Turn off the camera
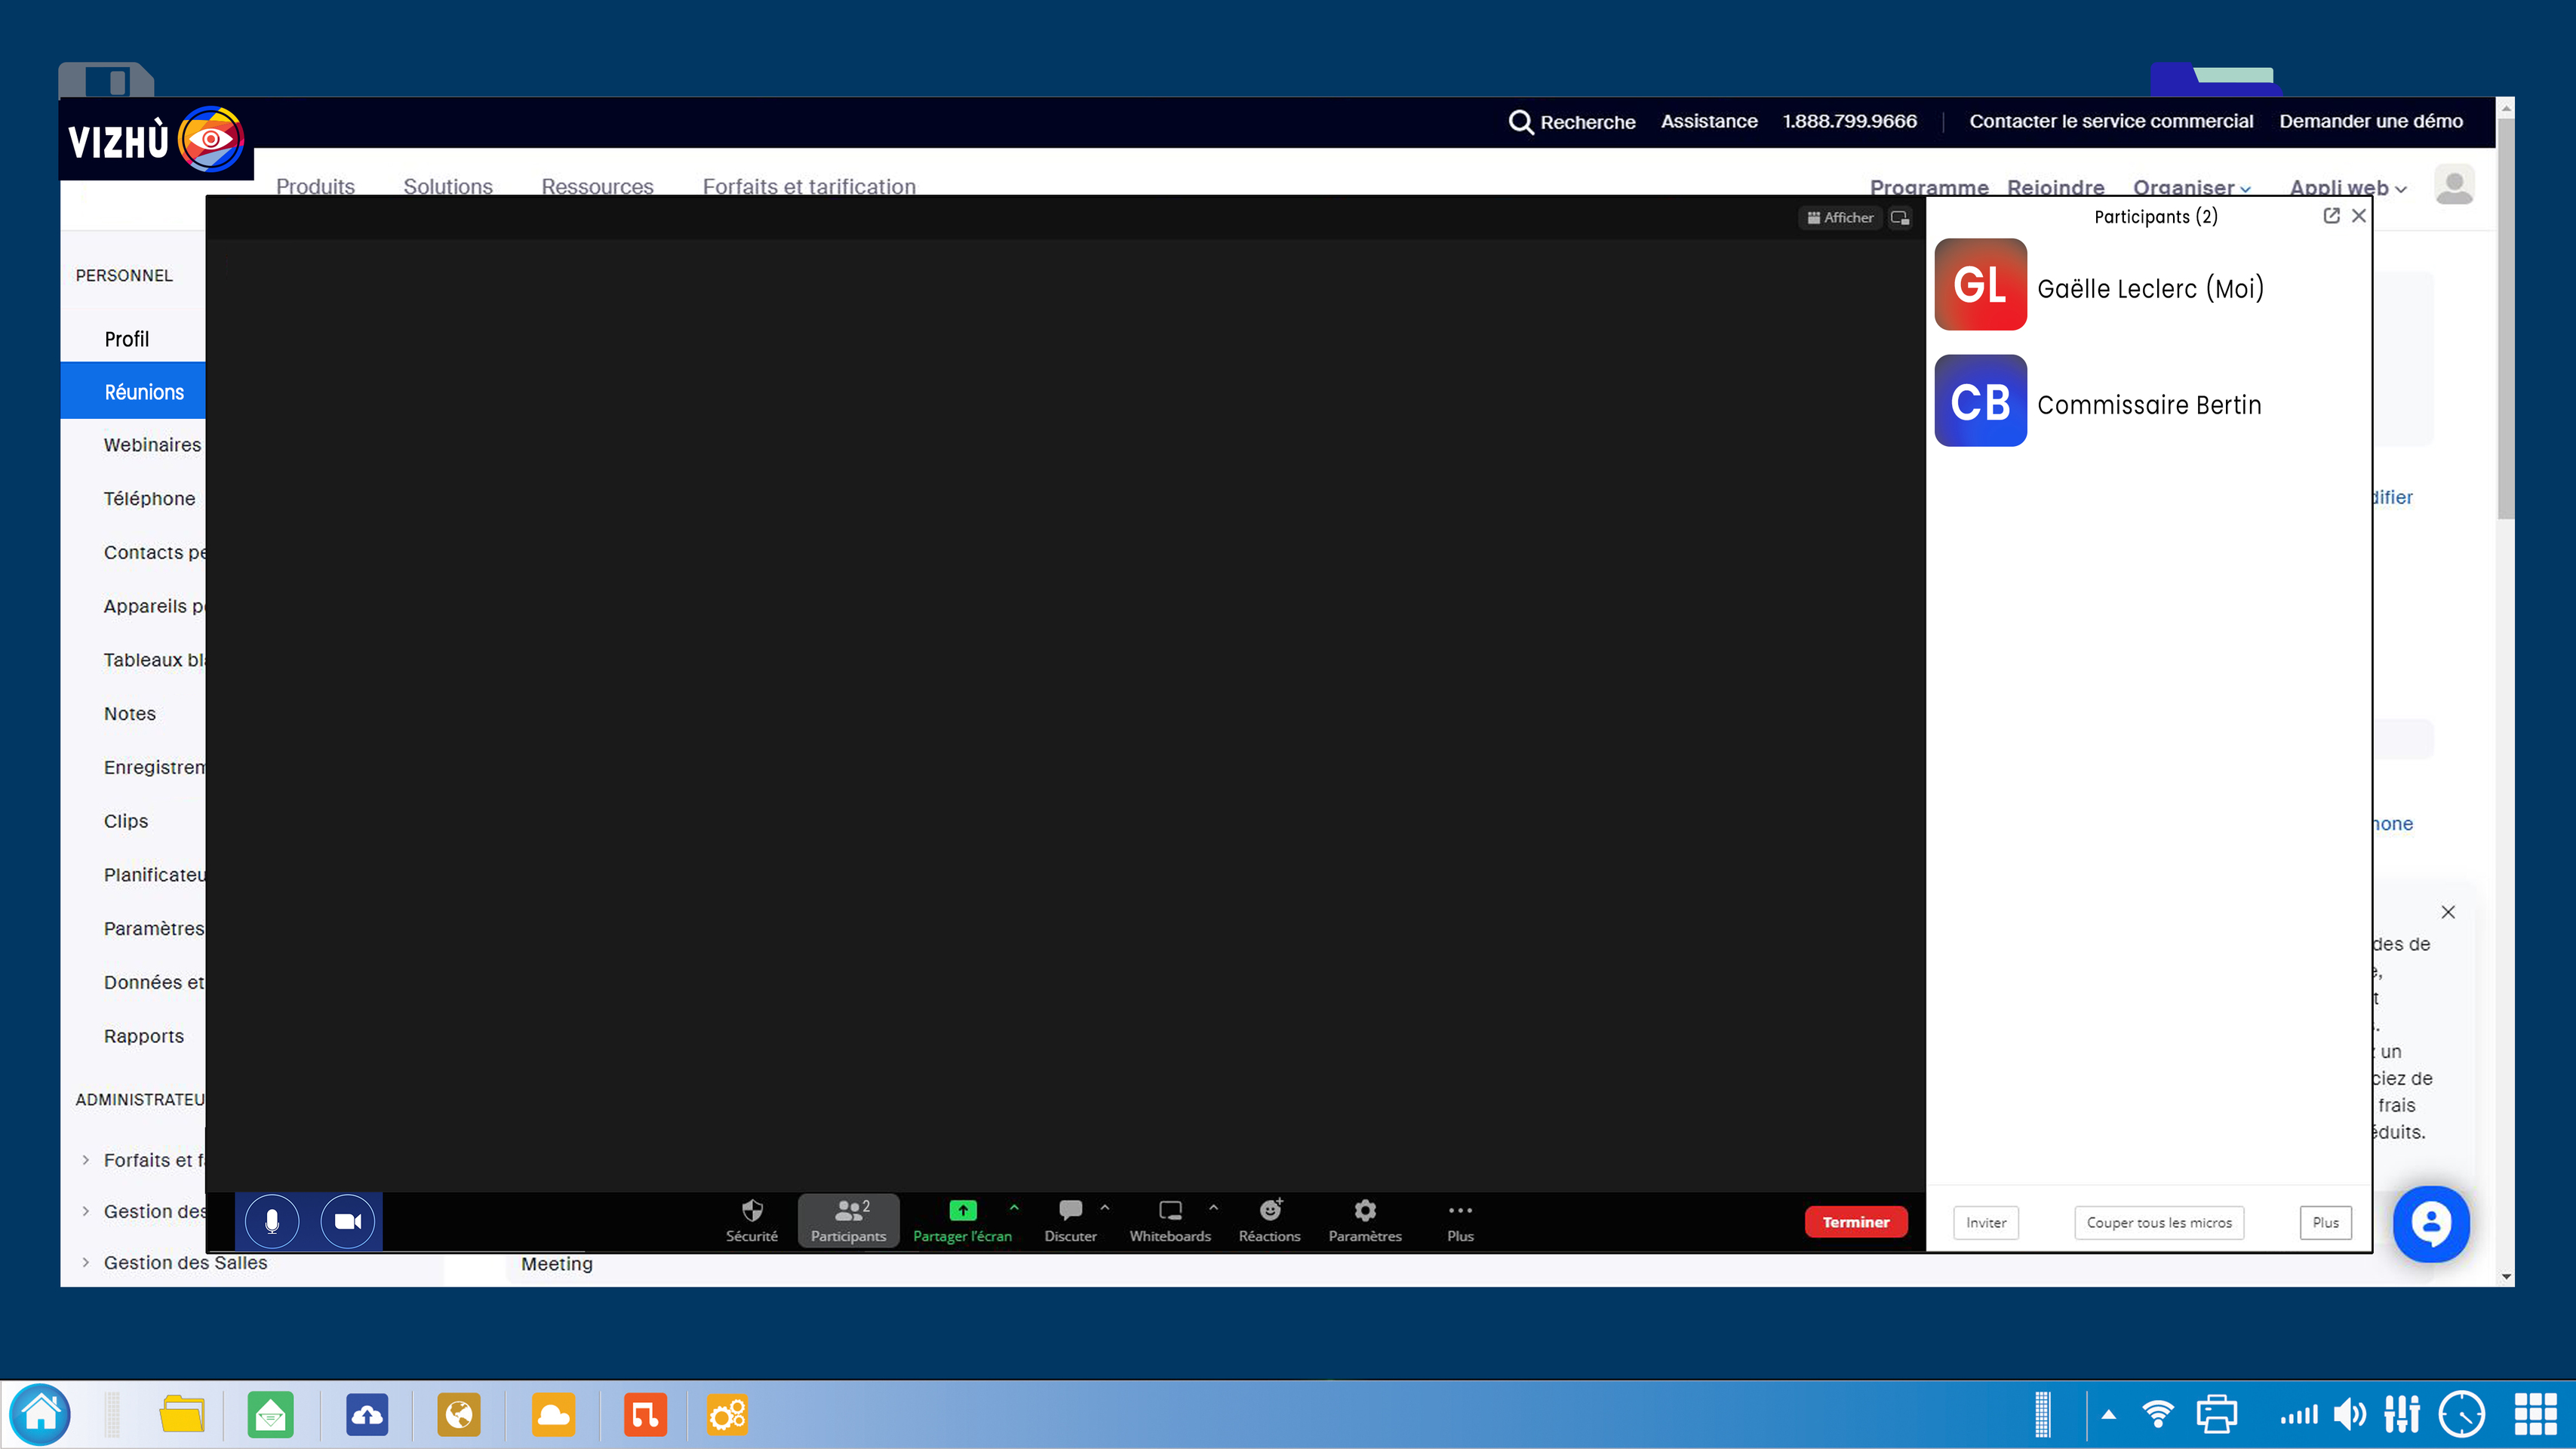The width and height of the screenshot is (2576, 1449). (348, 1221)
